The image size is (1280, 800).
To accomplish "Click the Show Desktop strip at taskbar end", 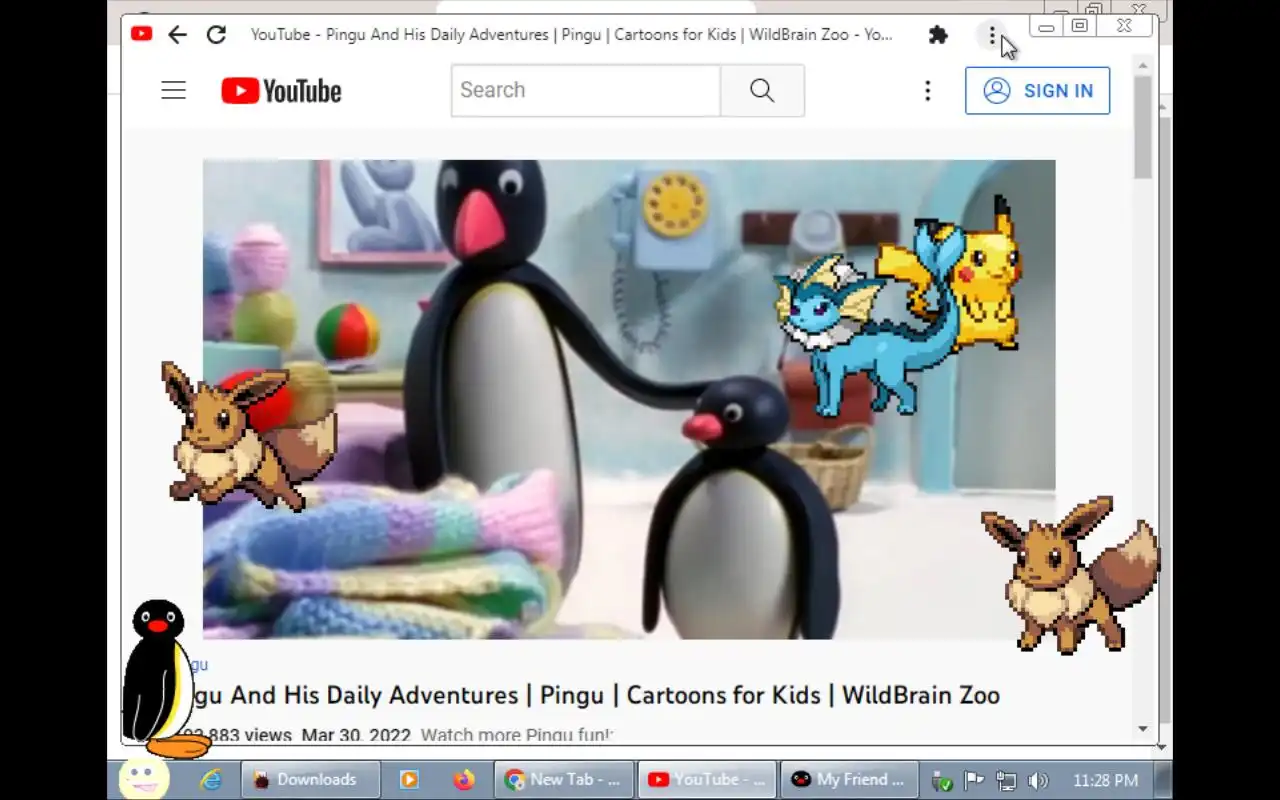I will [x=1164, y=780].
